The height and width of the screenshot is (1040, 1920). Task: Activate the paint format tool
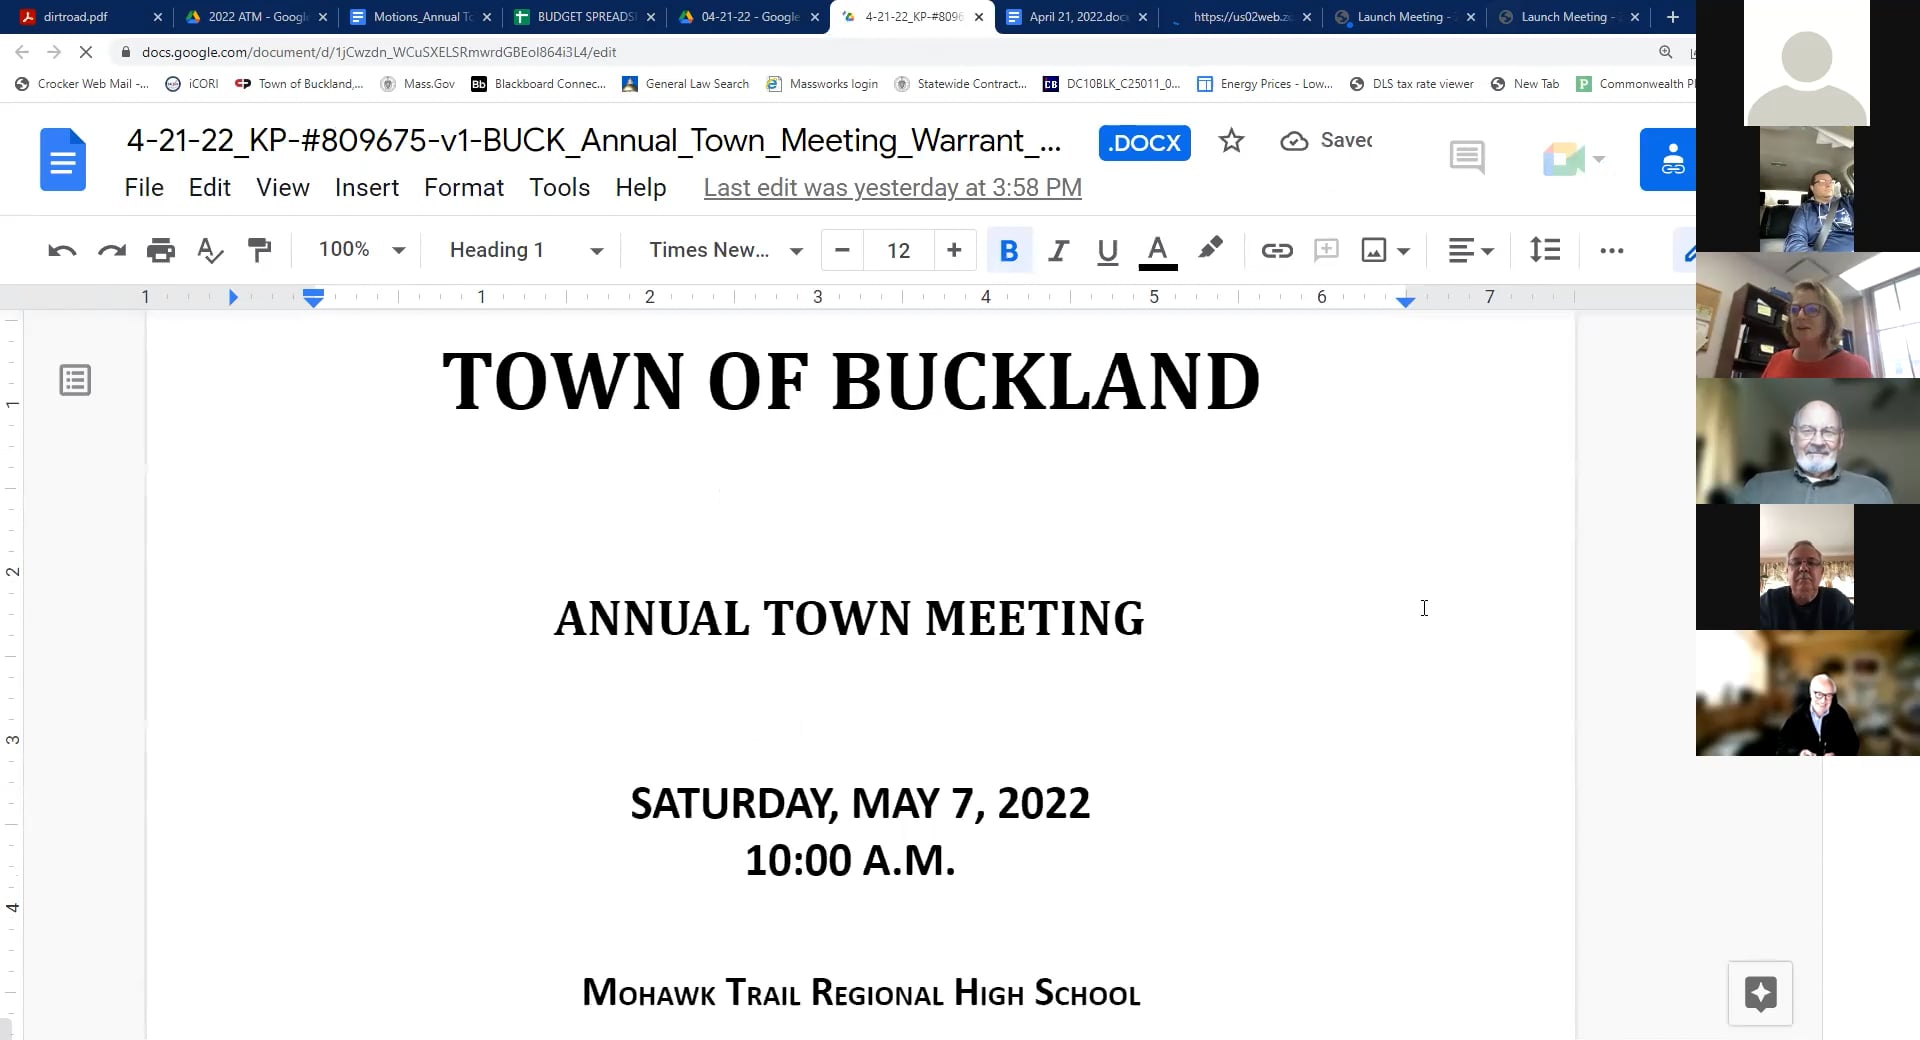click(259, 250)
